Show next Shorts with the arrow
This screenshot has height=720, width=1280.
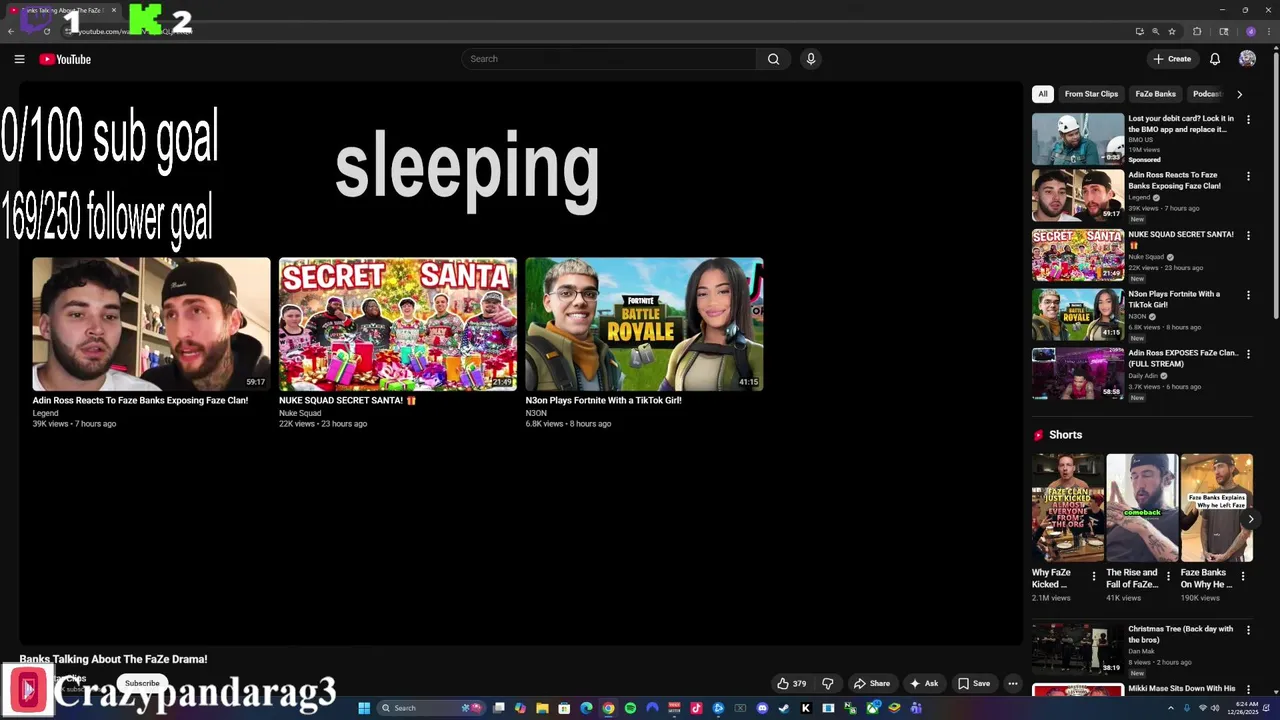1250,519
